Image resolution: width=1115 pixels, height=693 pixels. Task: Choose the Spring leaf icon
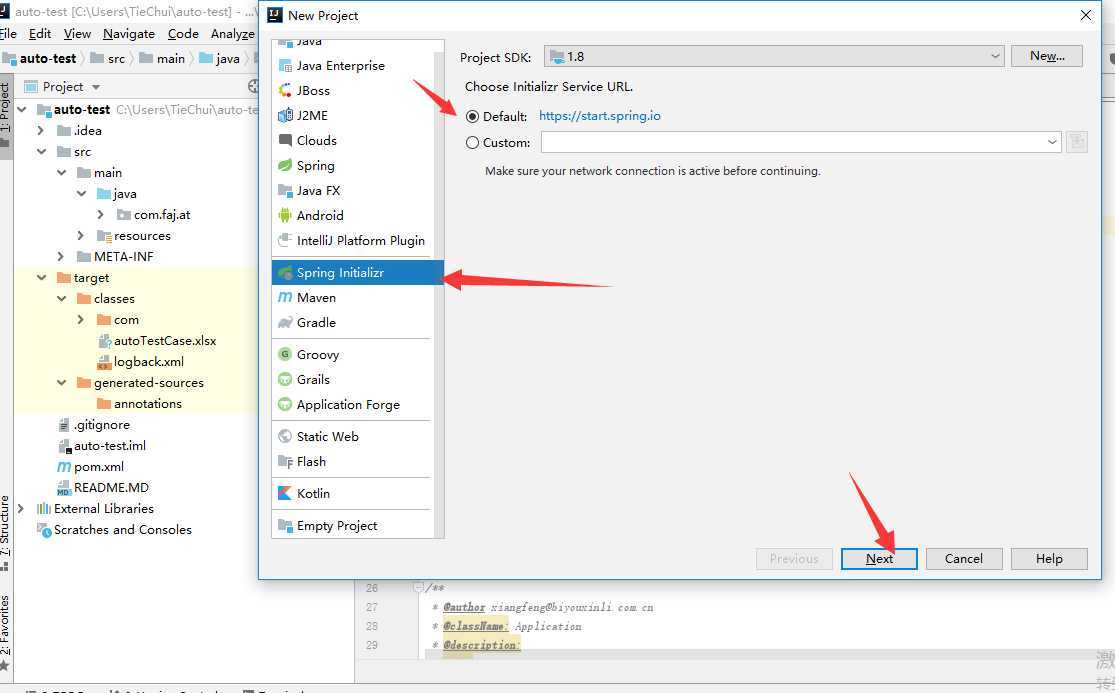click(x=285, y=166)
